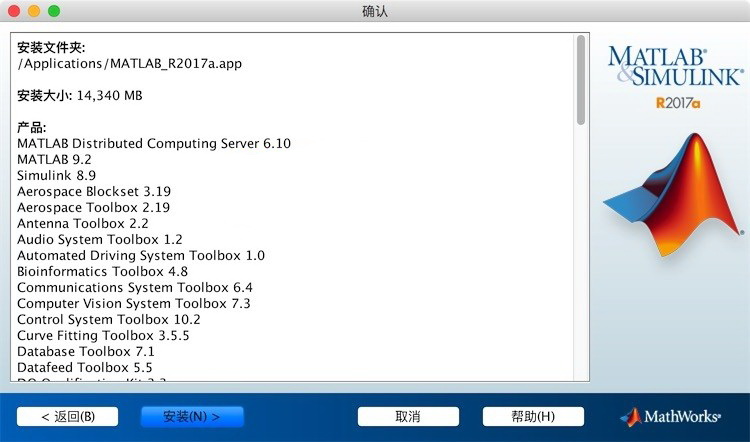
Task: Select Aerospace Toolbox 2.19
Action: pyautogui.click(x=93, y=208)
